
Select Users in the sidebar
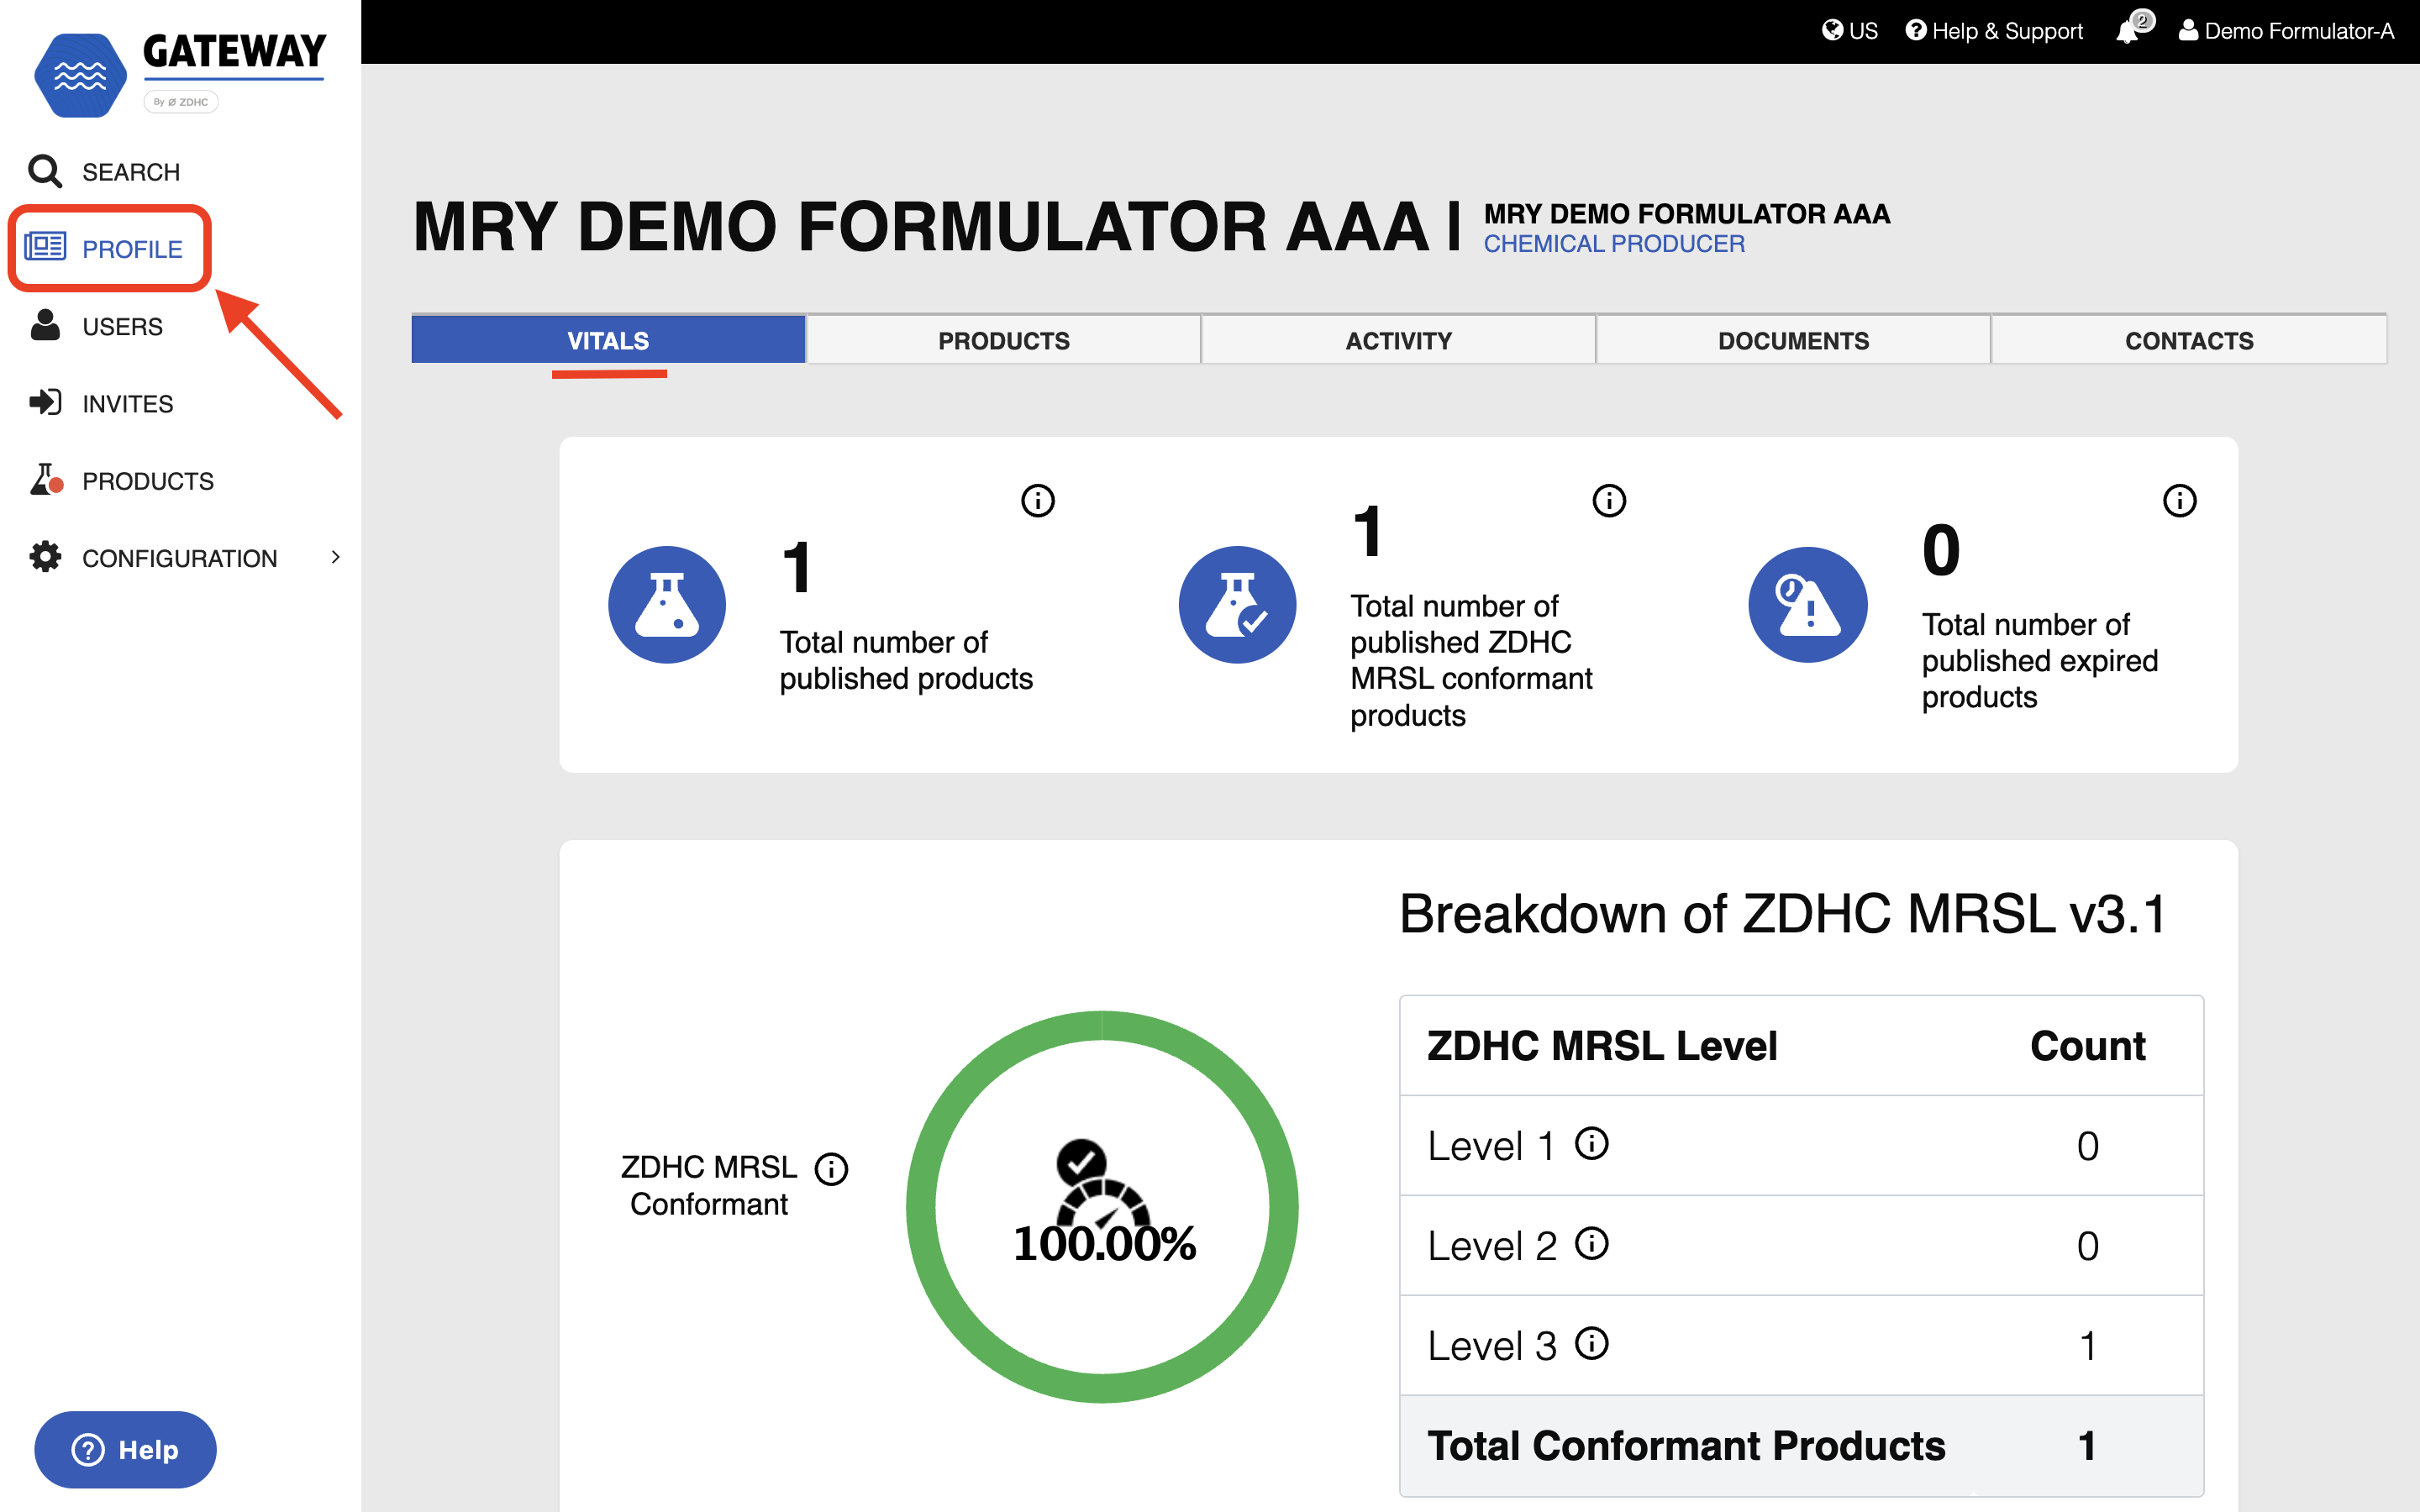[122, 326]
